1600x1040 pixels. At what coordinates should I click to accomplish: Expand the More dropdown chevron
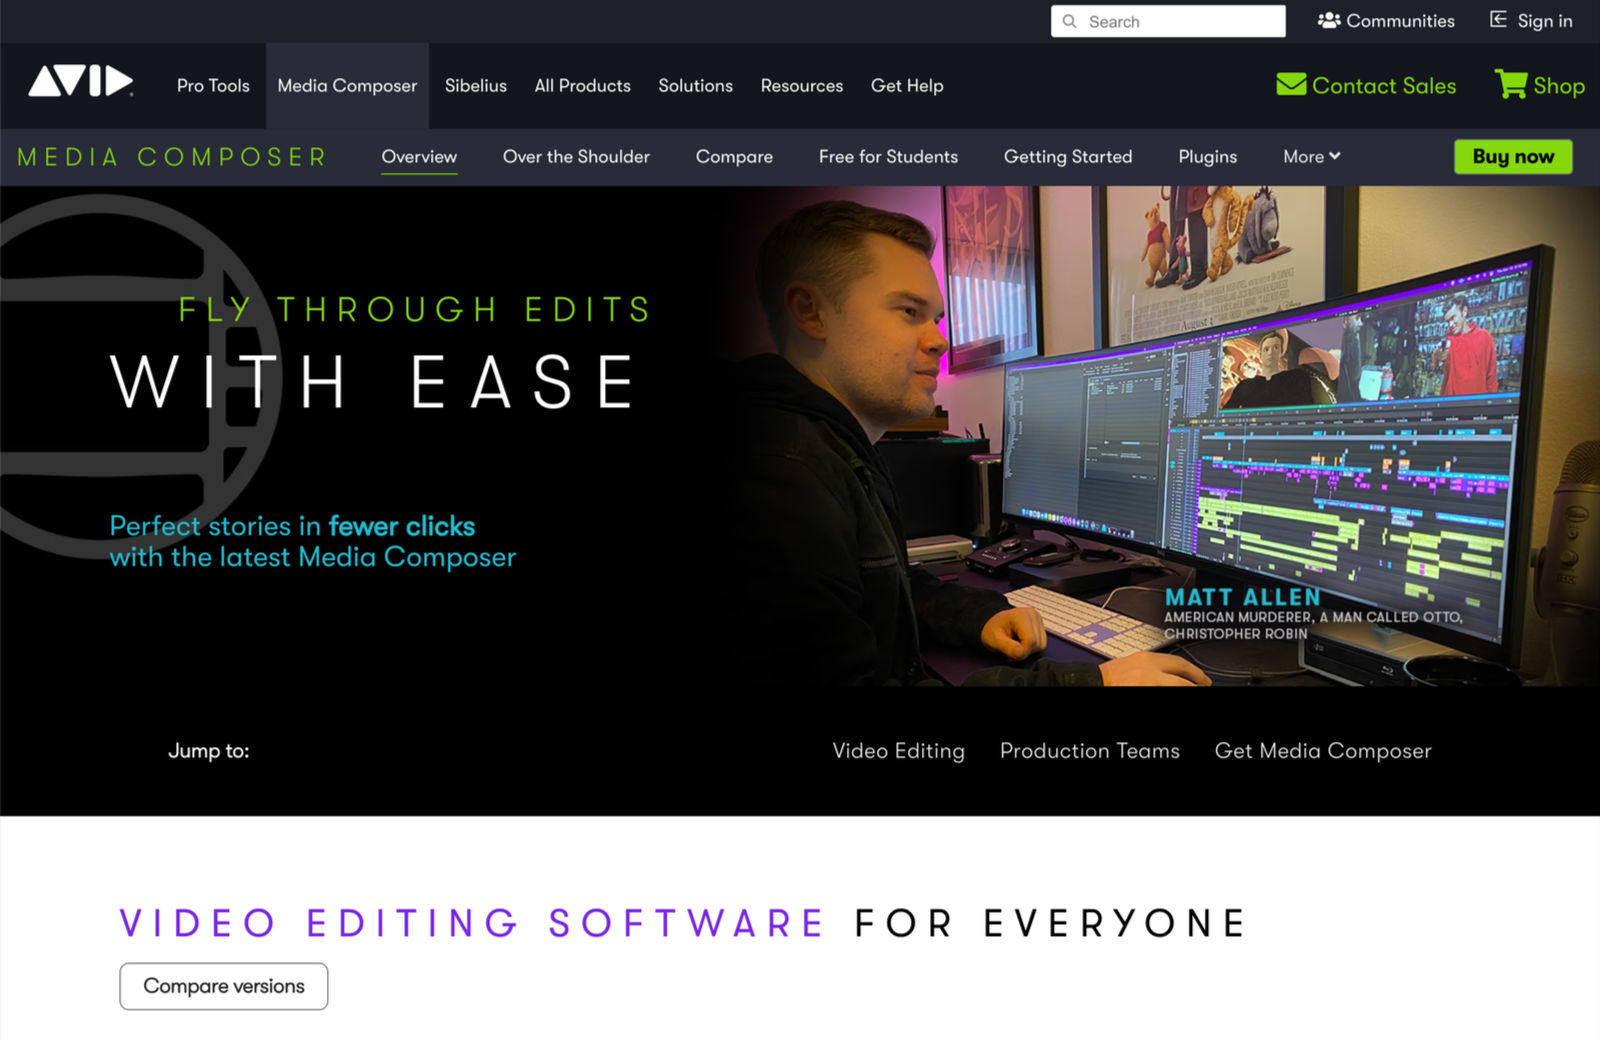pos(1335,156)
